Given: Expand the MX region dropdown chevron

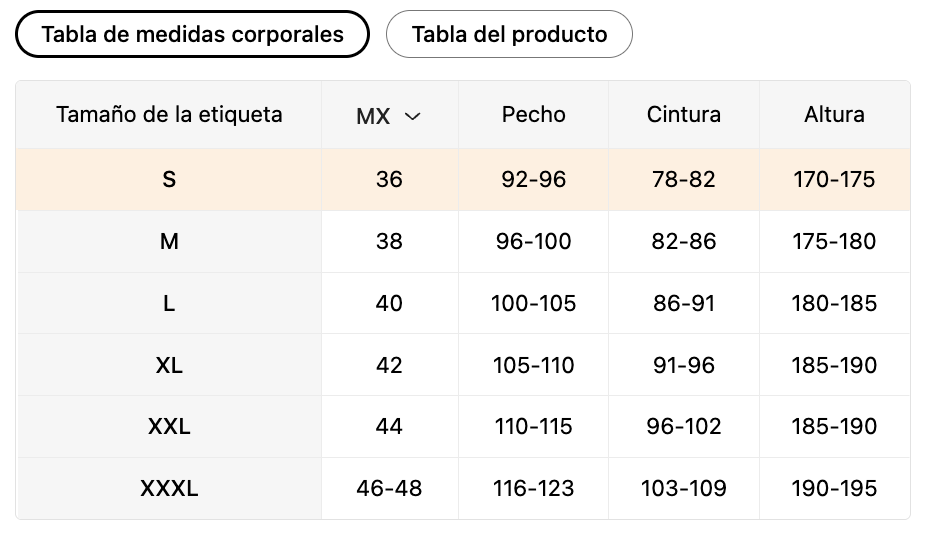Looking at the screenshot, I should coord(413,116).
